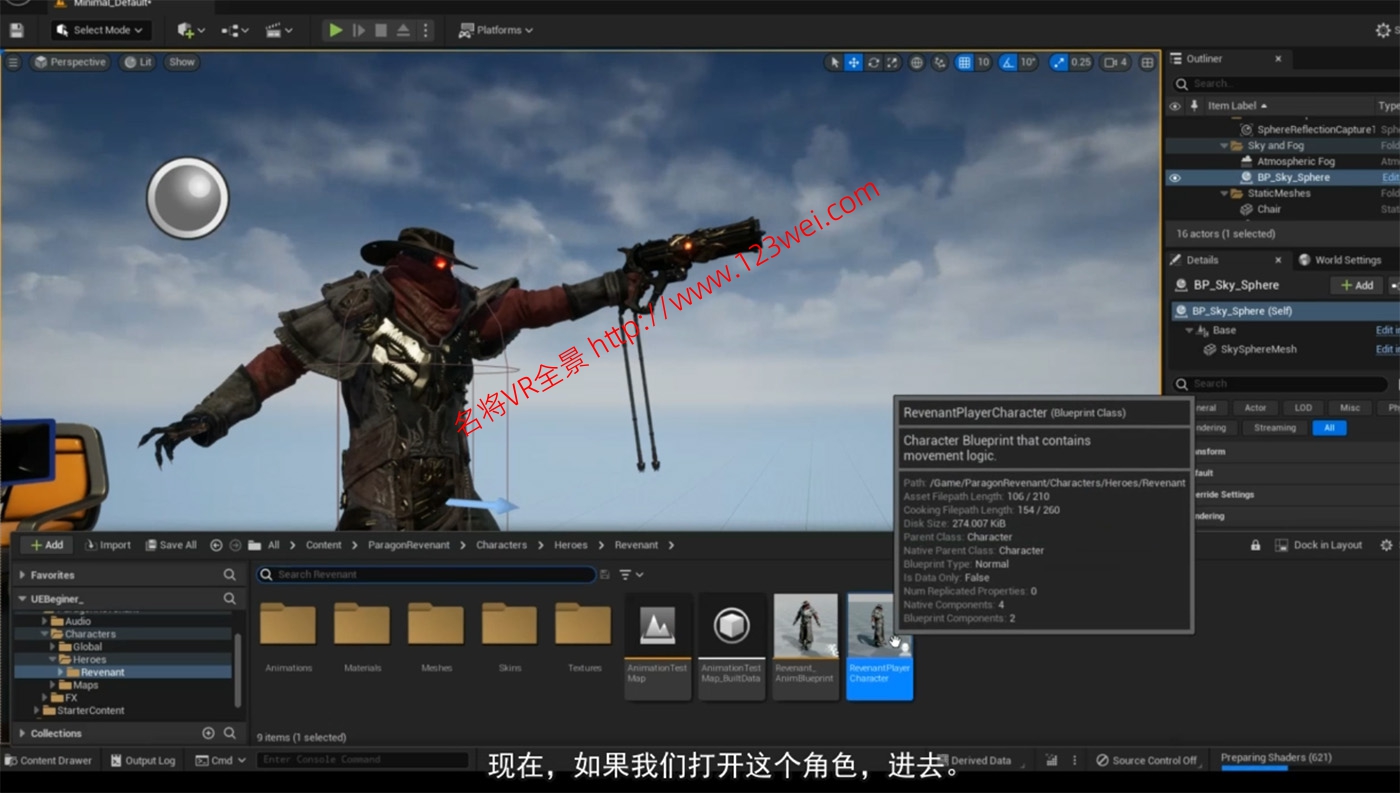Open the Save current level icon
The height and width of the screenshot is (793, 1400).
[15, 30]
